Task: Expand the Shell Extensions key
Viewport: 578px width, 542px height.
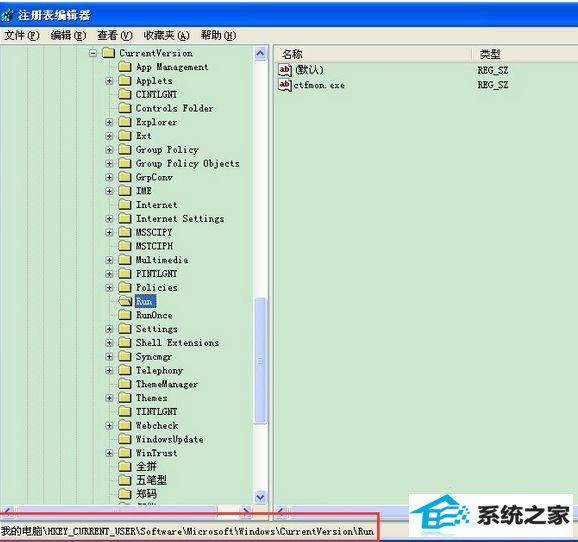Action: point(109,343)
